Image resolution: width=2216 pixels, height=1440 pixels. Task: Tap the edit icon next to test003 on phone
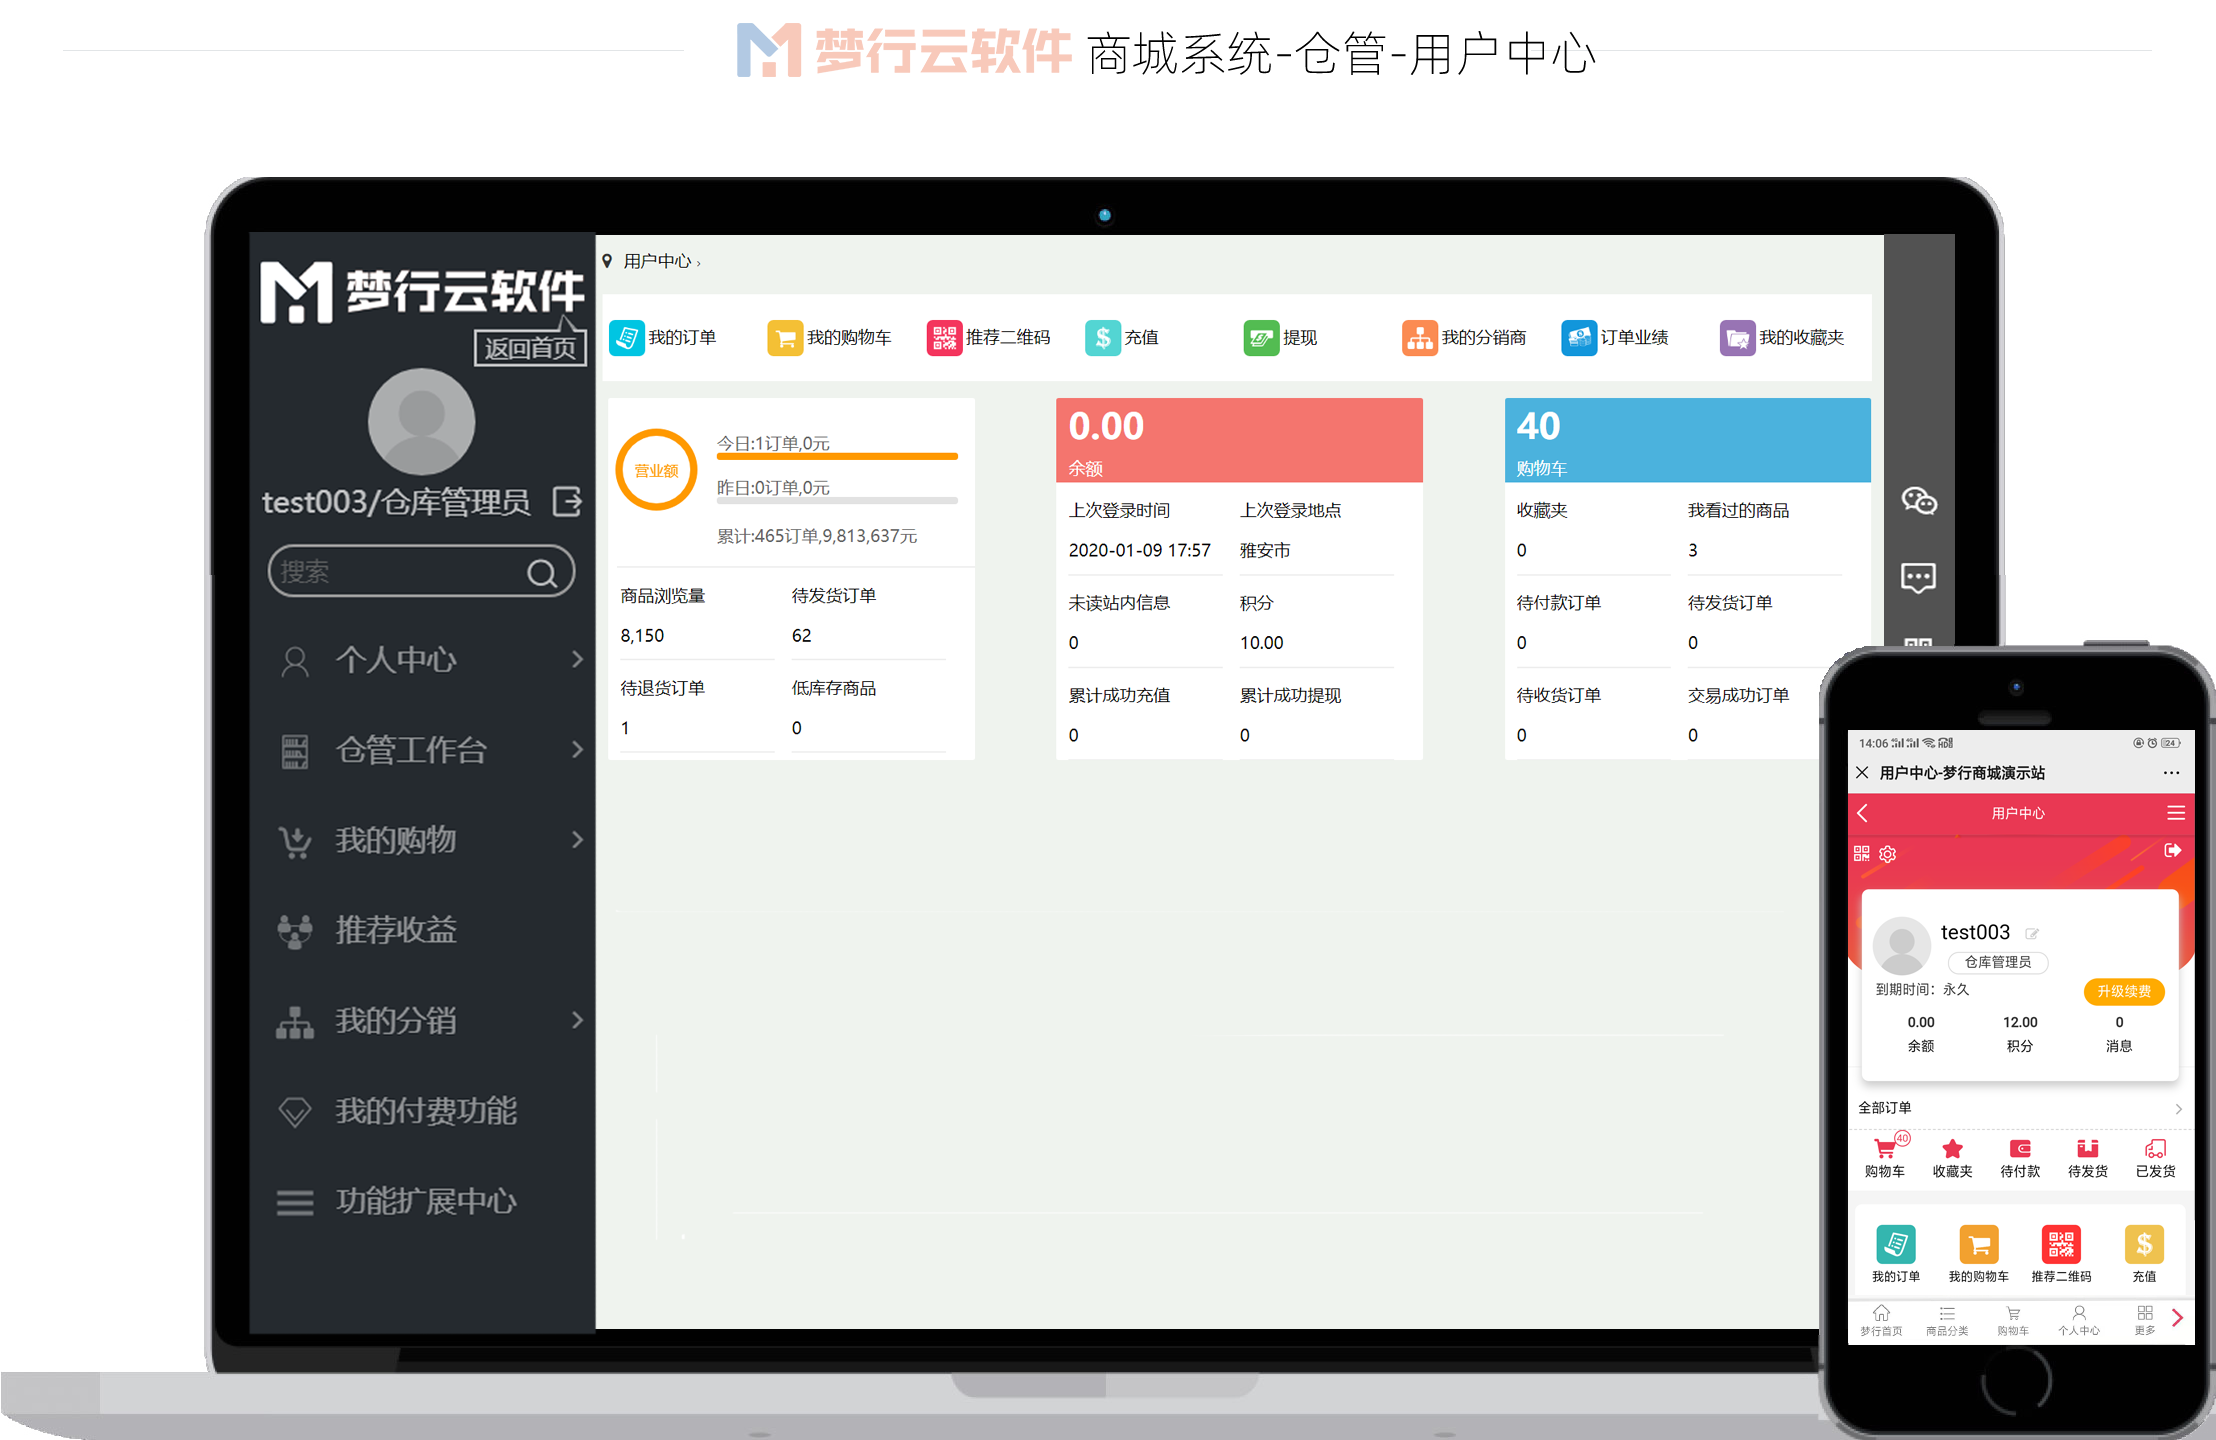[2032, 933]
